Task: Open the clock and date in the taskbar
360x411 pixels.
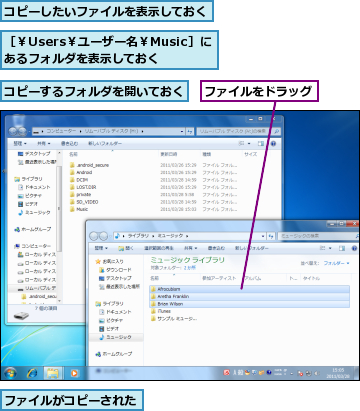Action: click(338, 373)
